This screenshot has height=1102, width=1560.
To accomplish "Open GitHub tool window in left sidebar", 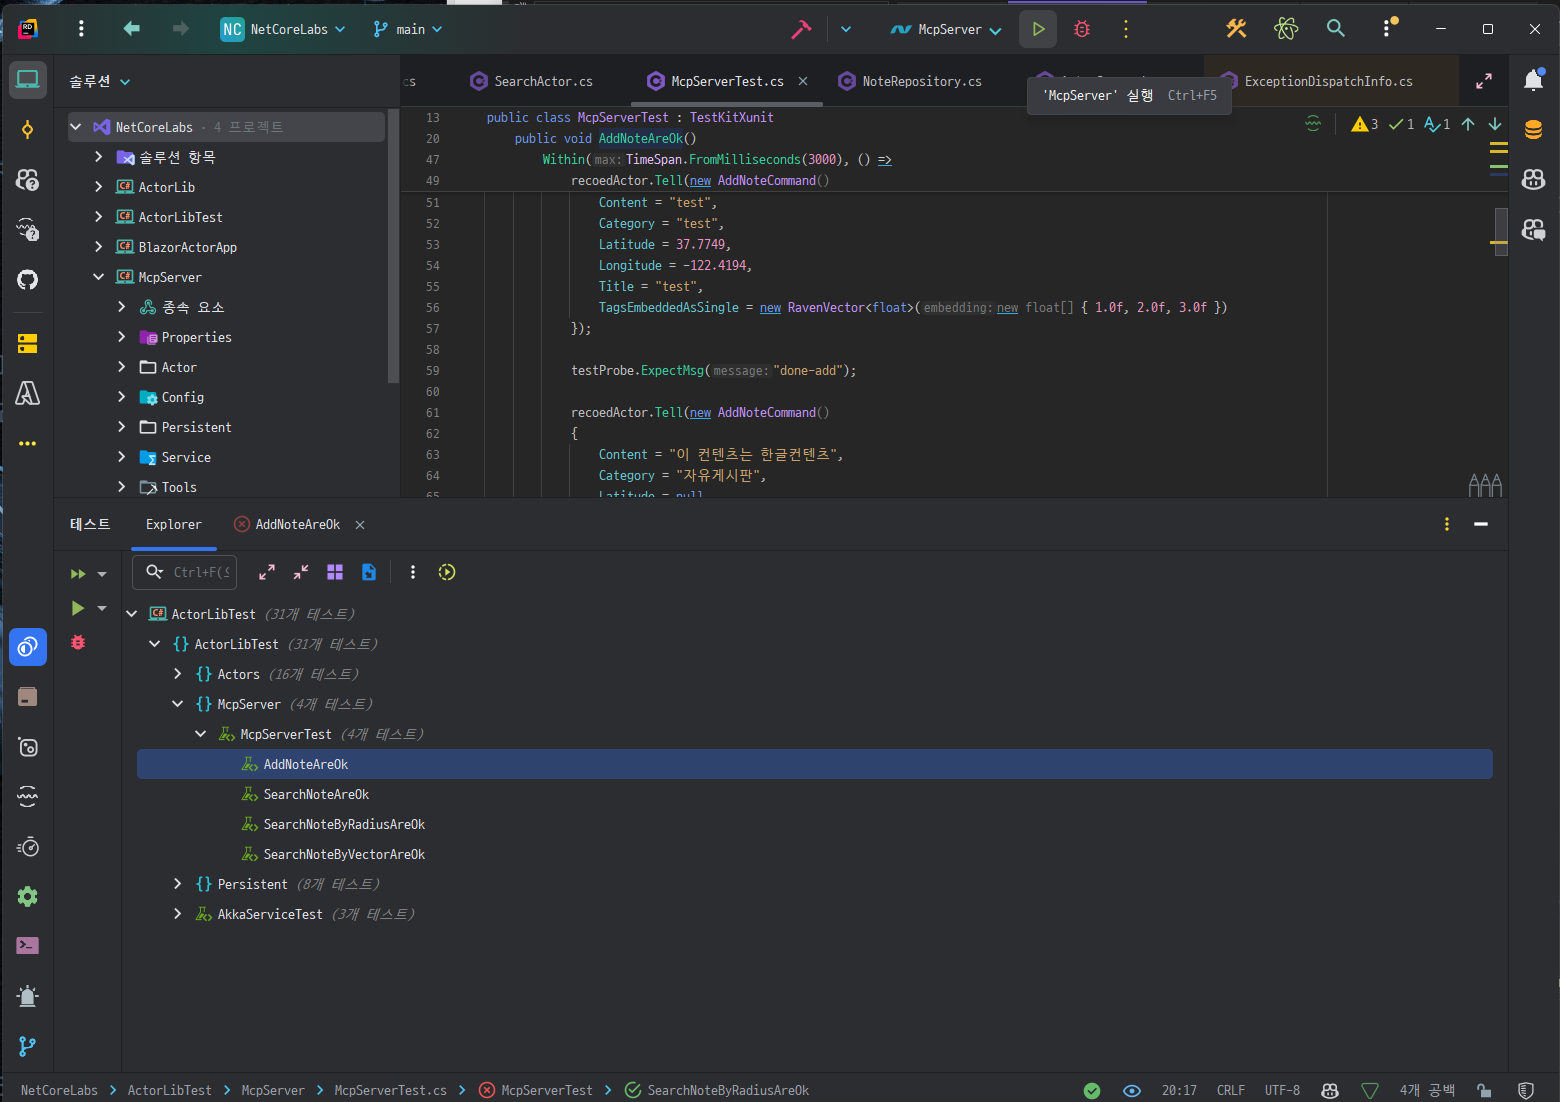I will (28, 279).
